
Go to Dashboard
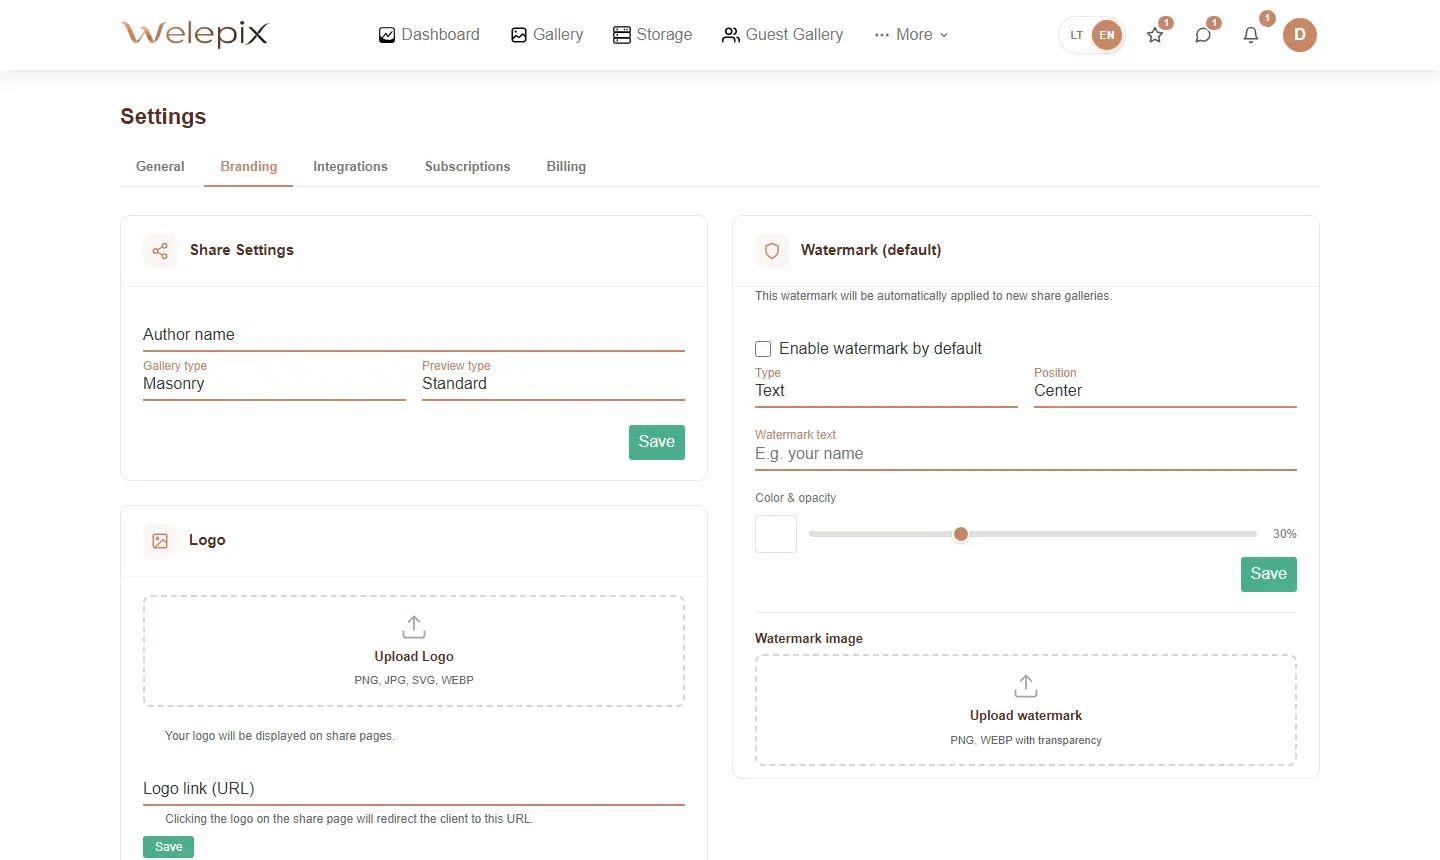(429, 35)
